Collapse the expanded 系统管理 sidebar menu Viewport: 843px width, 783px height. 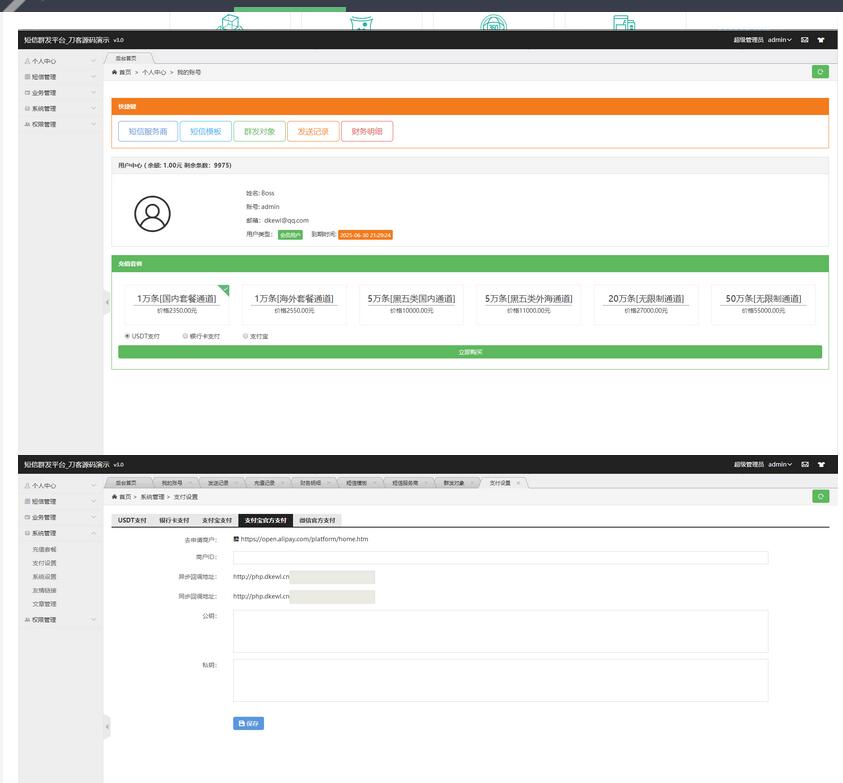pyautogui.click(x=60, y=533)
